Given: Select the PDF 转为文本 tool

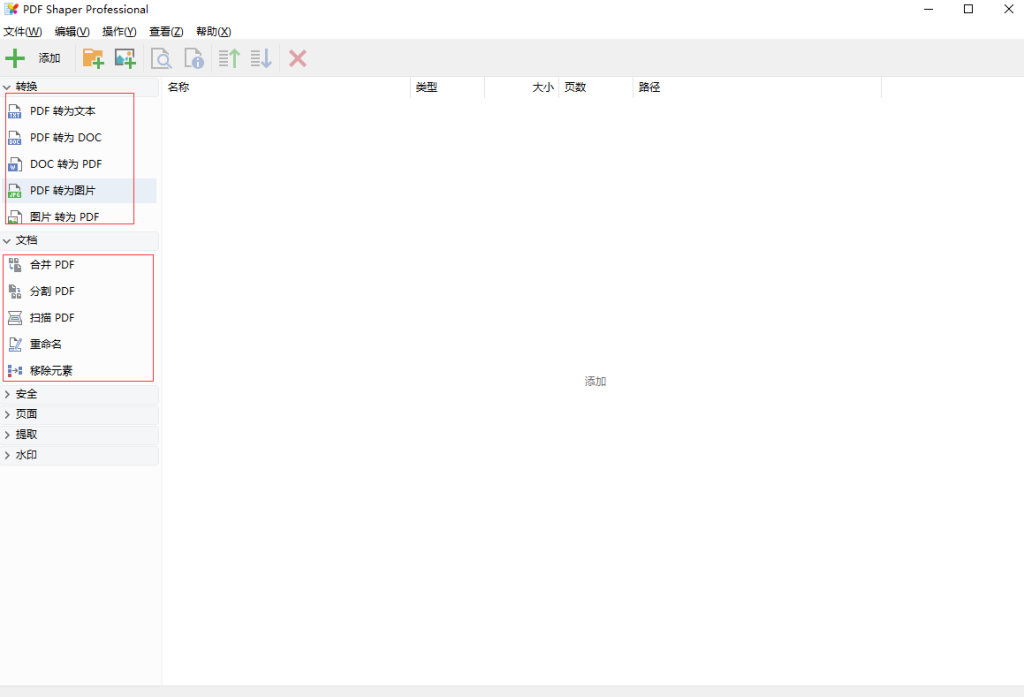Looking at the screenshot, I should (64, 110).
